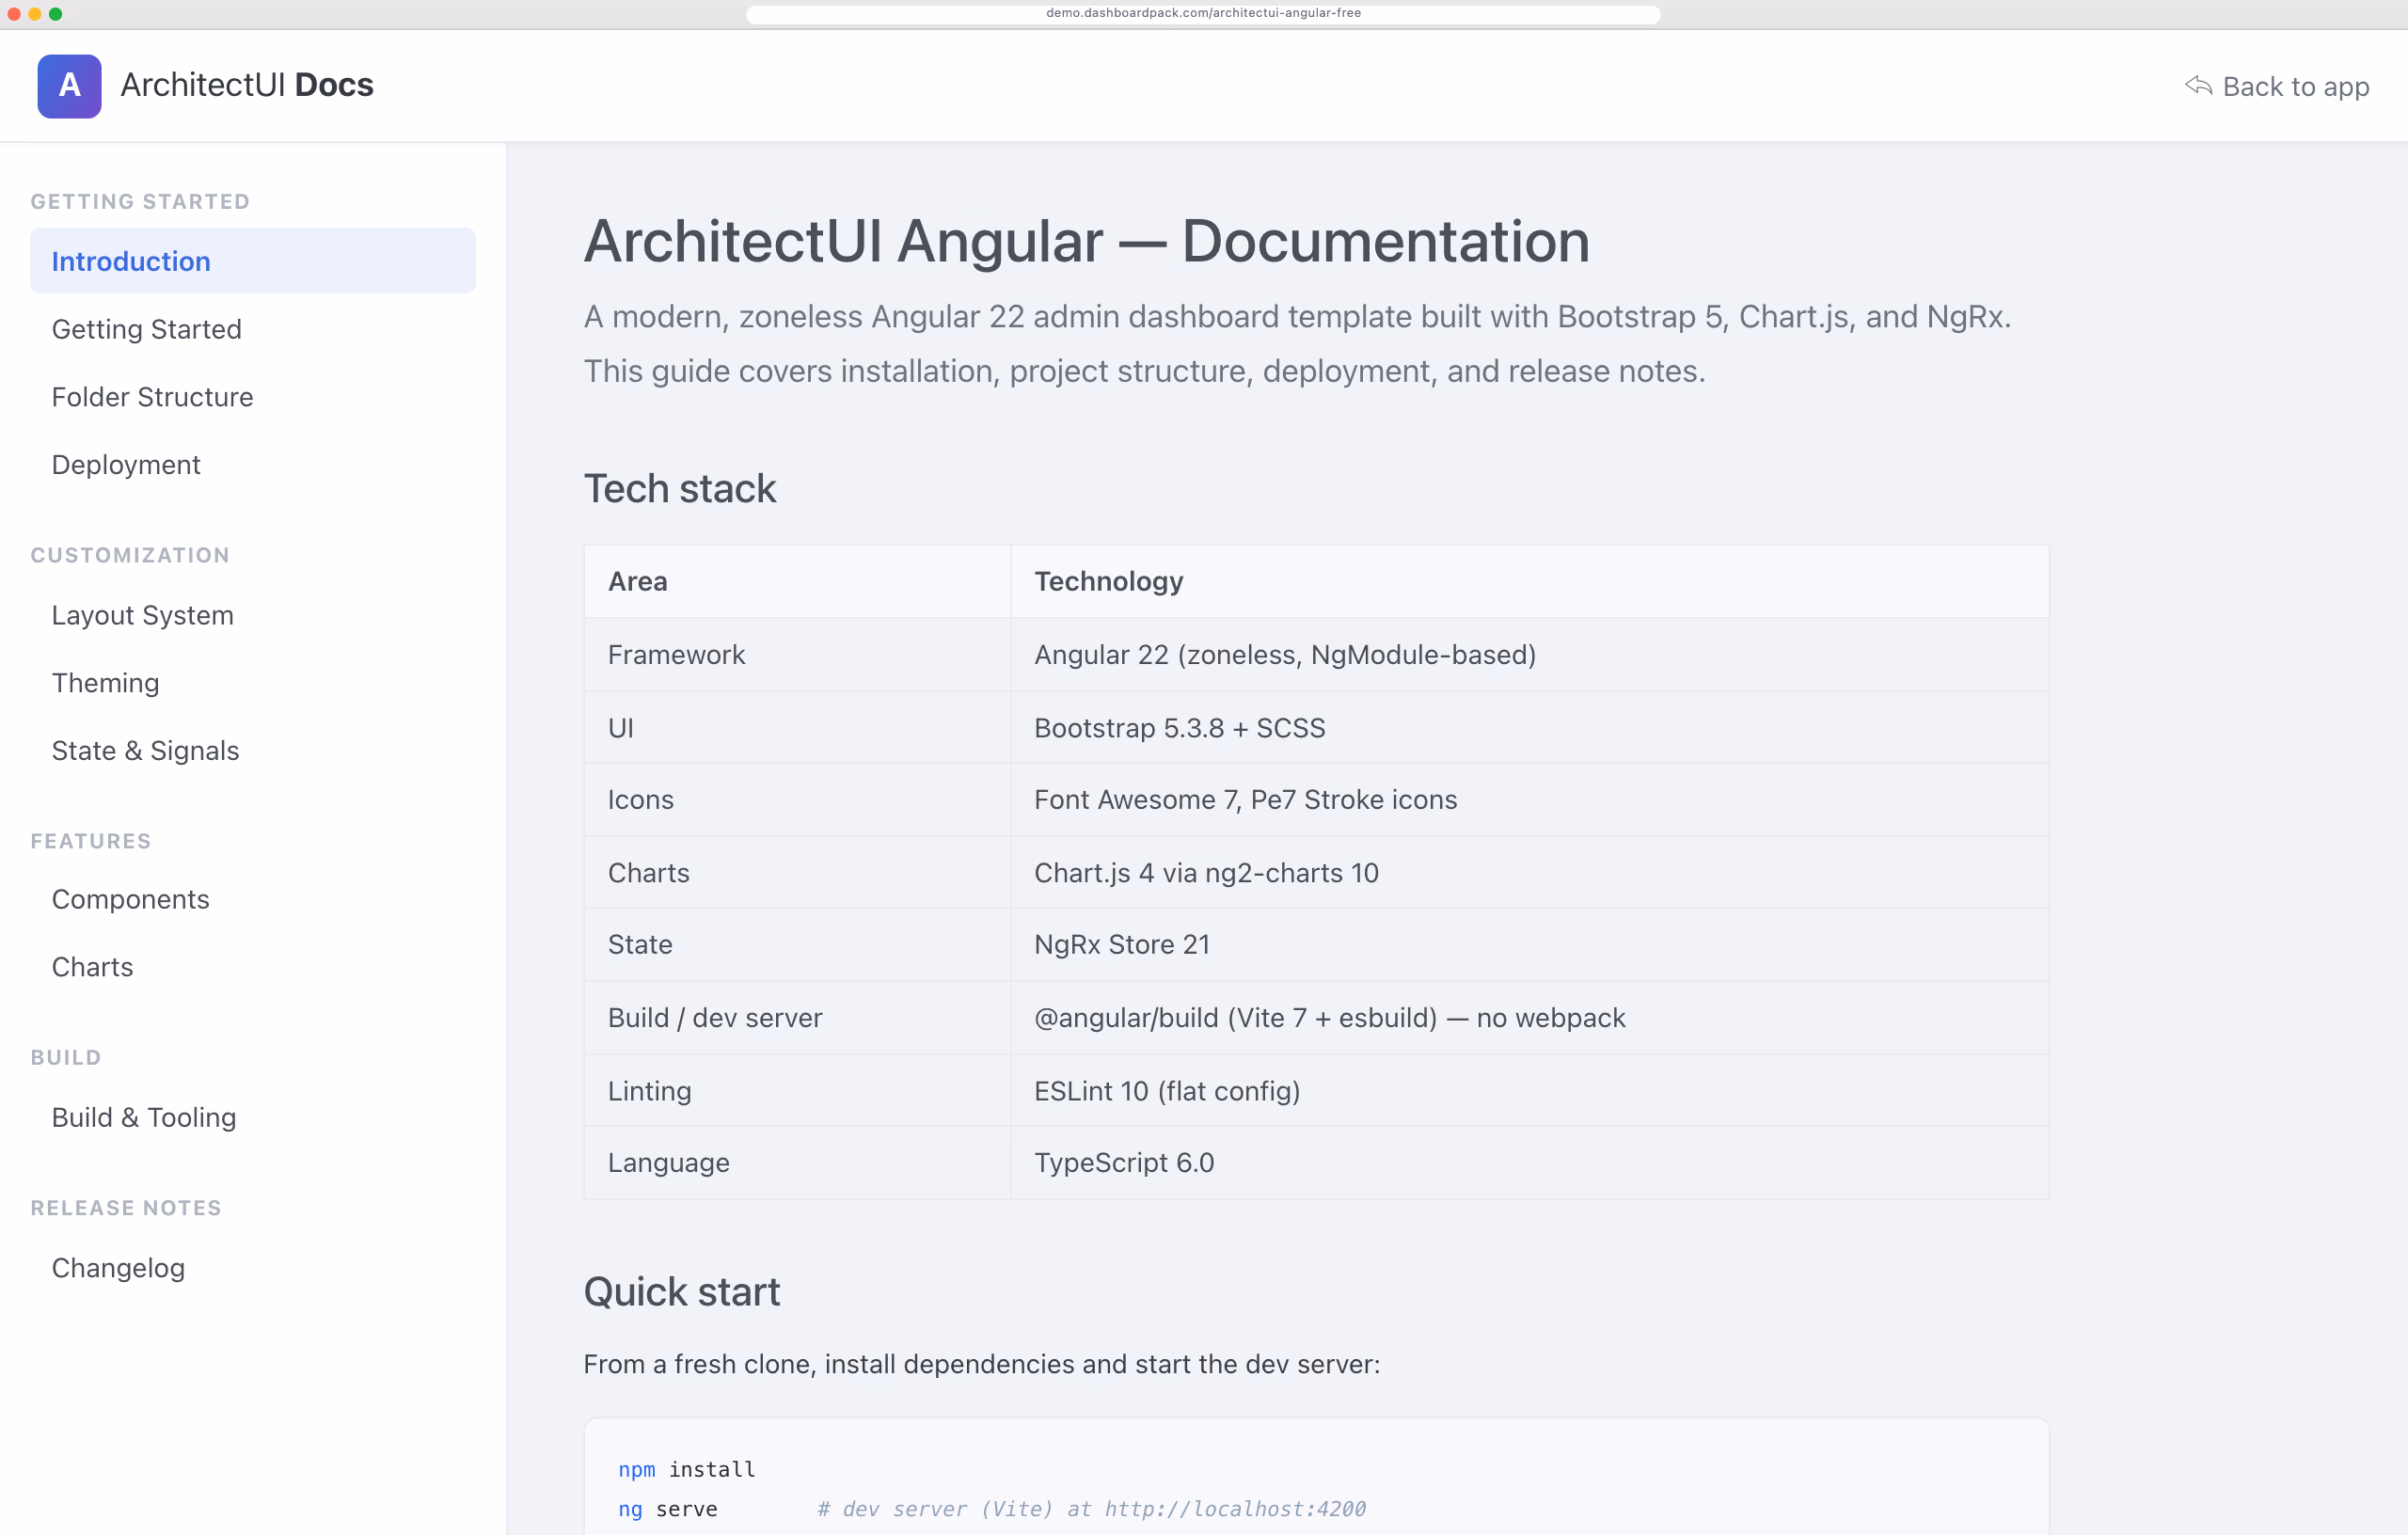Click the main Documentation page title
Image resolution: width=2408 pixels, height=1535 pixels.
(1087, 241)
